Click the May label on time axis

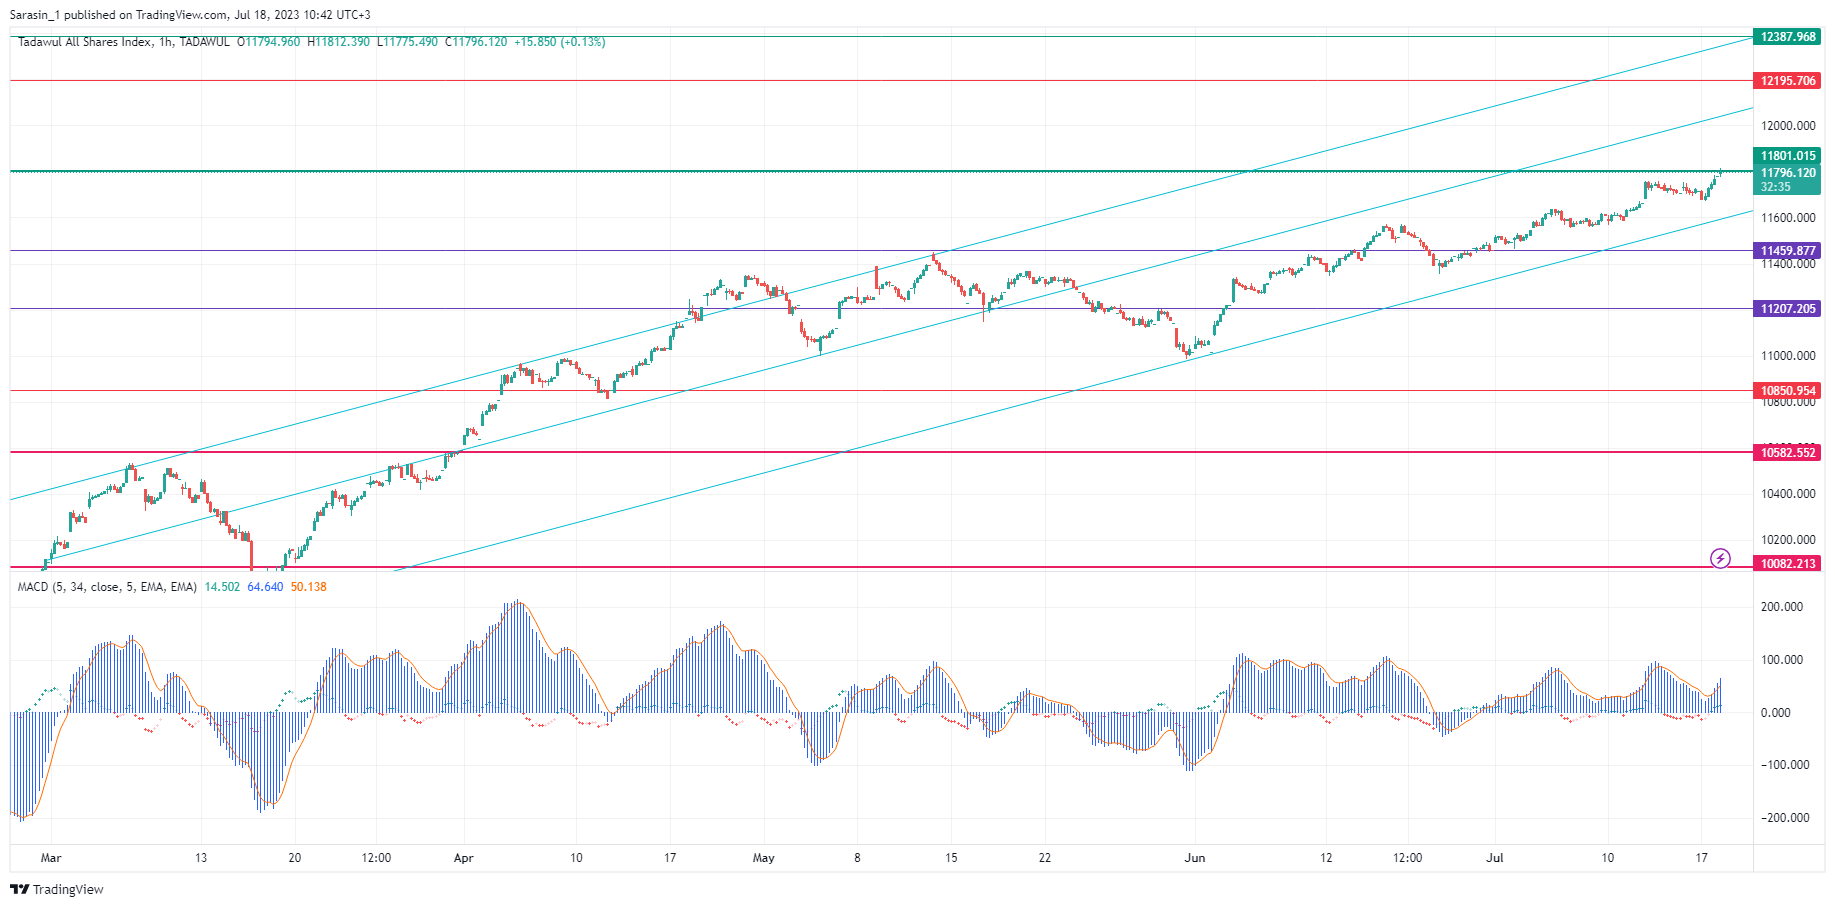[x=764, y=858]
